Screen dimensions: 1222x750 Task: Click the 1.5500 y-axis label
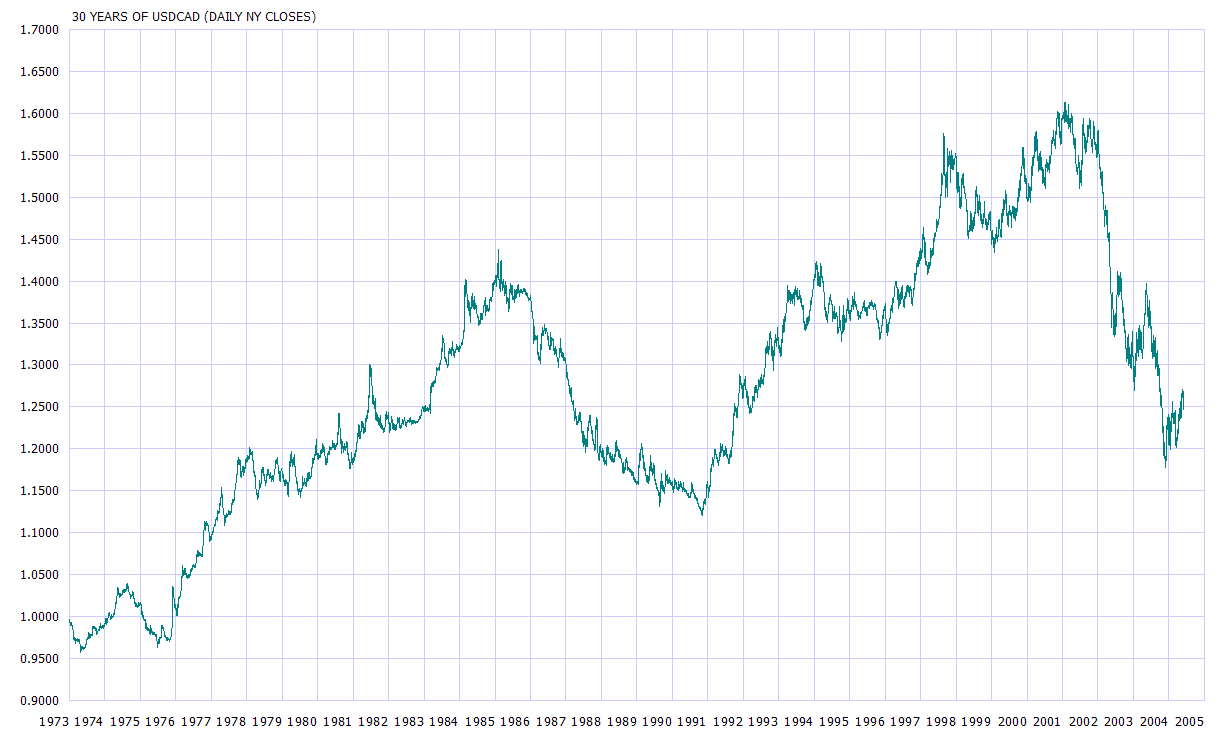(40, 156)
